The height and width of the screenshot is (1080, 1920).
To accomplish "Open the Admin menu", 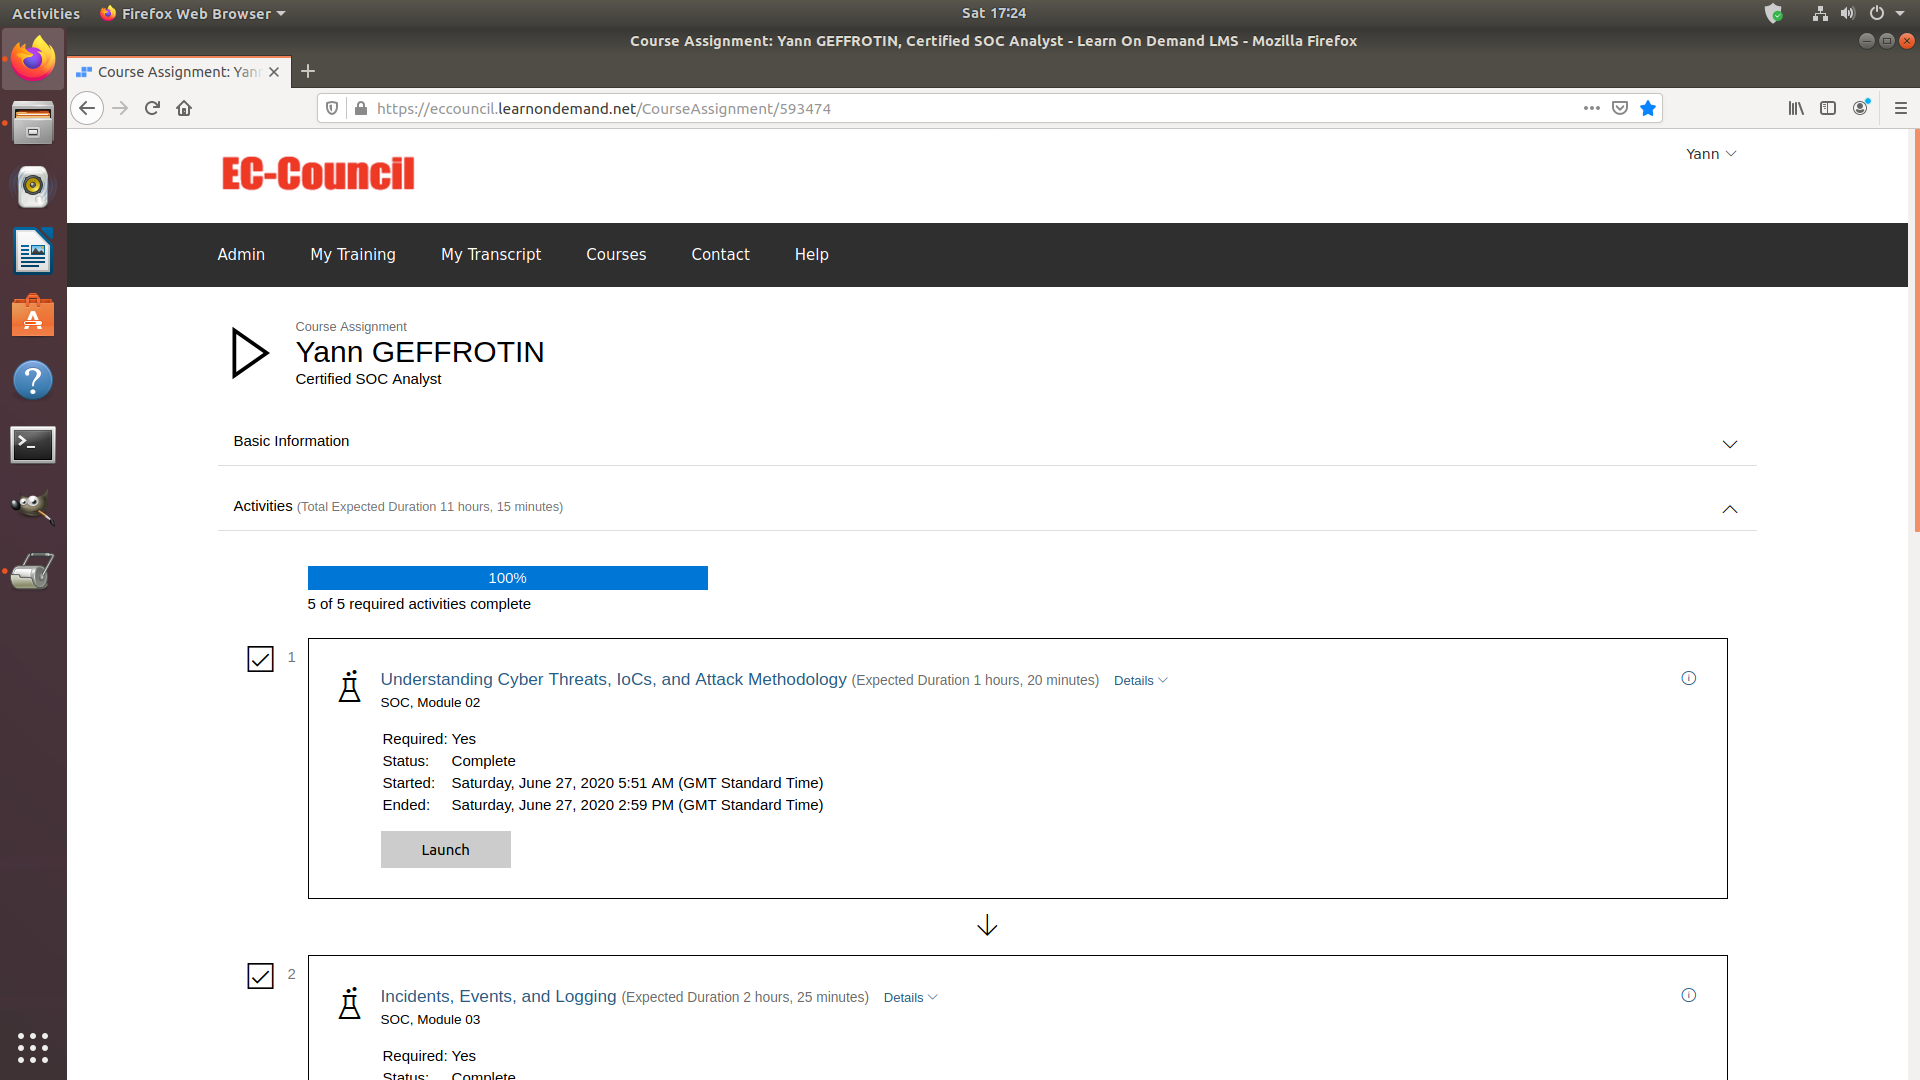I will 241,255.
